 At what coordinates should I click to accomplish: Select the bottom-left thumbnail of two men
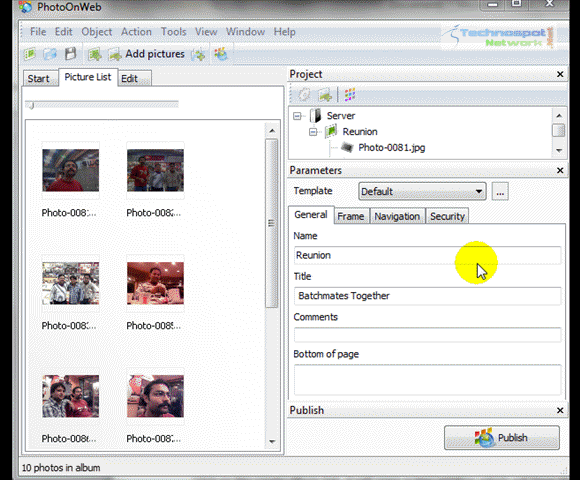[x=70, y=396]
